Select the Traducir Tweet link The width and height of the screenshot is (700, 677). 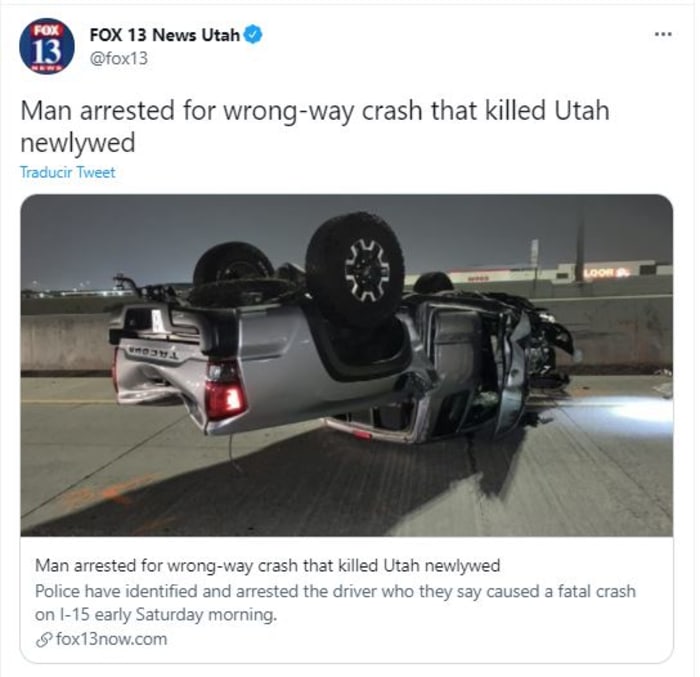67,172
